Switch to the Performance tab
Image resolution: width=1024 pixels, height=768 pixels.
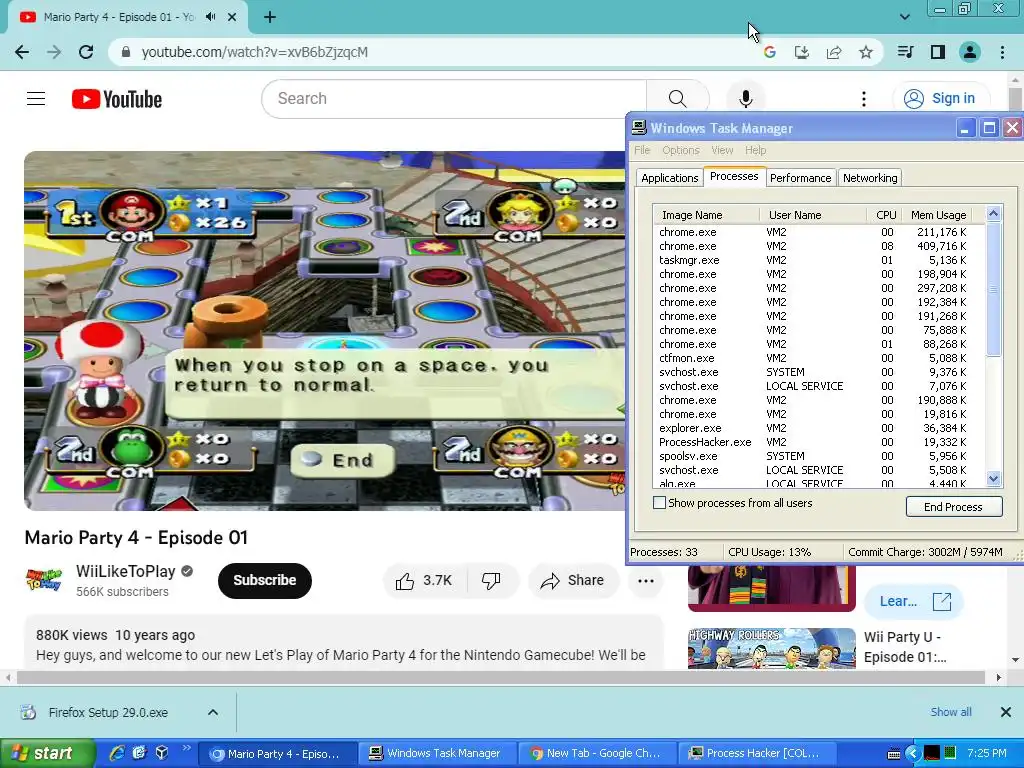801,178
